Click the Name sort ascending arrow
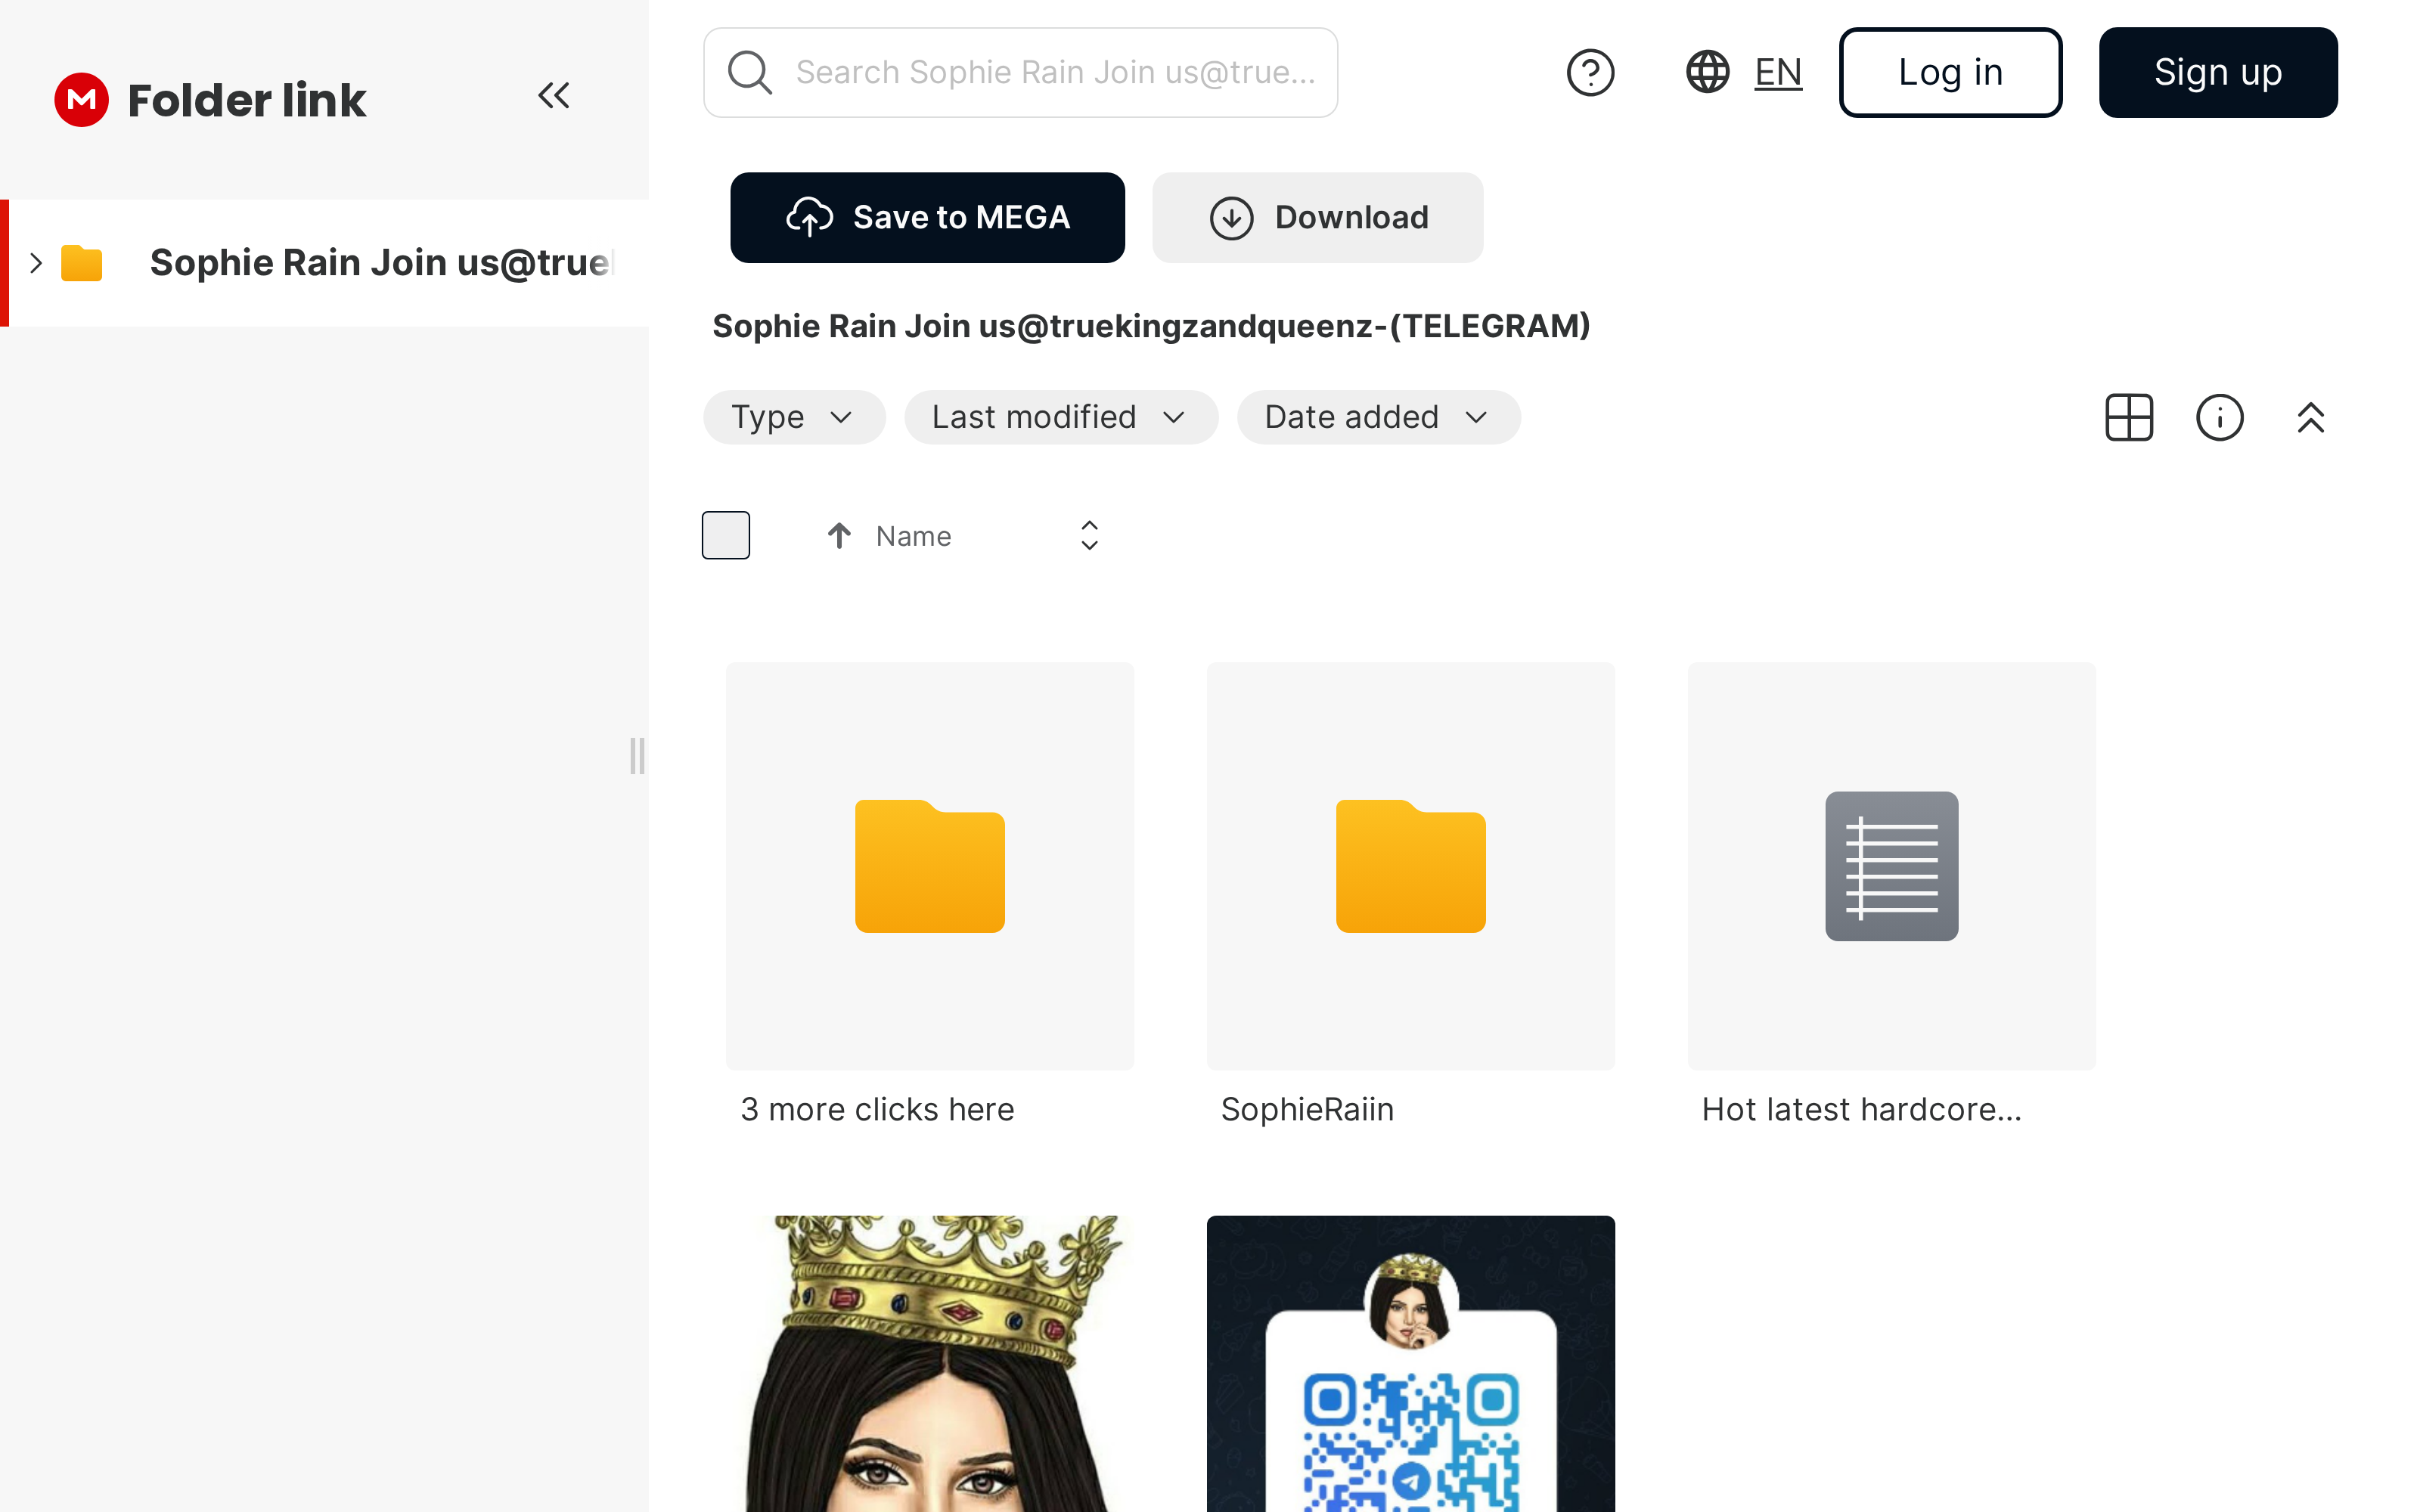 click(839, 536)
